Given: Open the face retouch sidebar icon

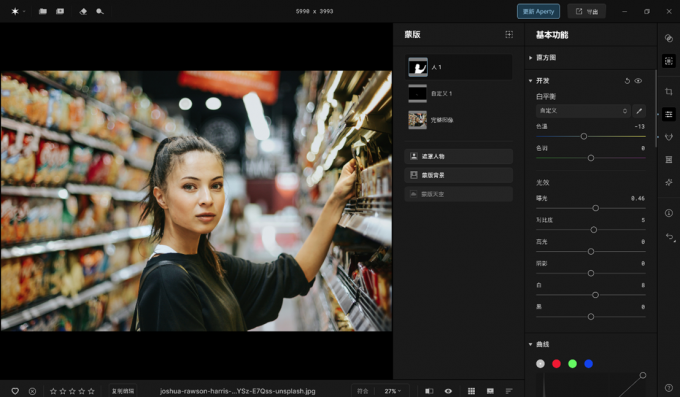Looking at the screenshot, I should pos(668,137).
